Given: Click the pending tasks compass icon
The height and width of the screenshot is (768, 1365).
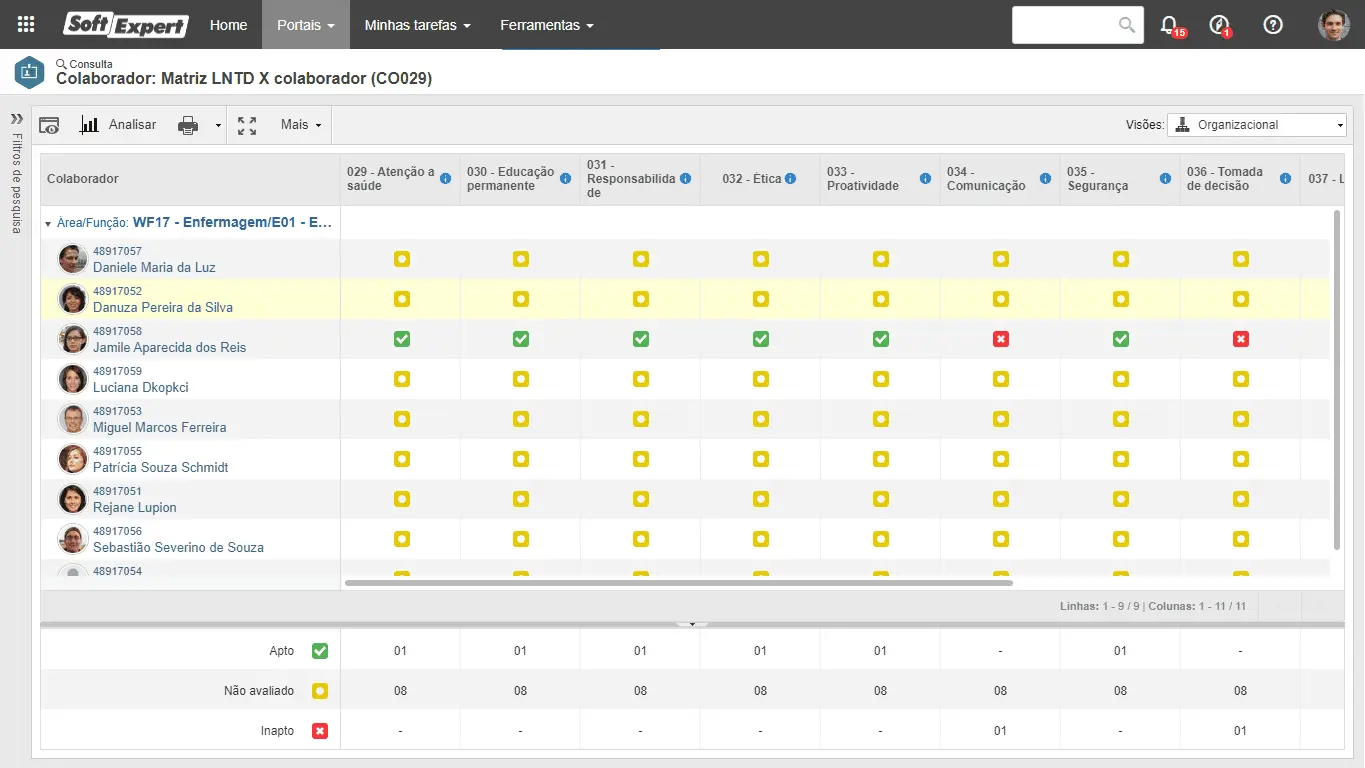Looking at the screenshot, I should [x=1219, y=25].
